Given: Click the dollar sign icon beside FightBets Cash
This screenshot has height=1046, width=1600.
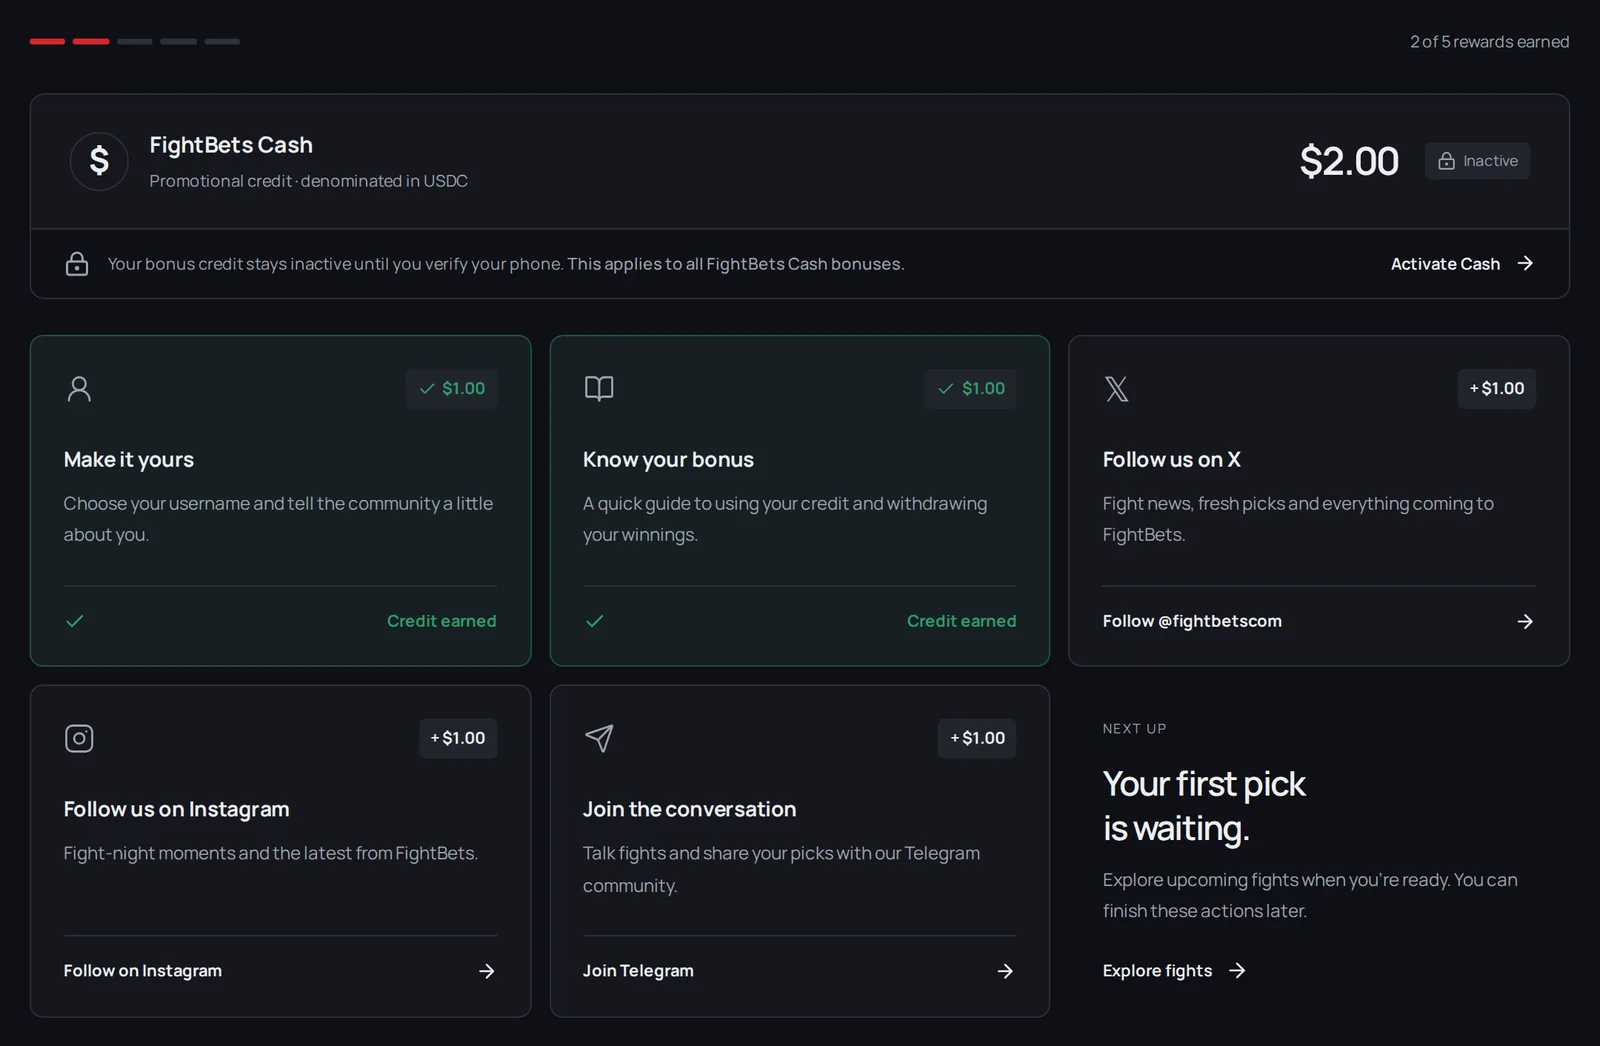Looking at the screenshot, I should 99,161.
